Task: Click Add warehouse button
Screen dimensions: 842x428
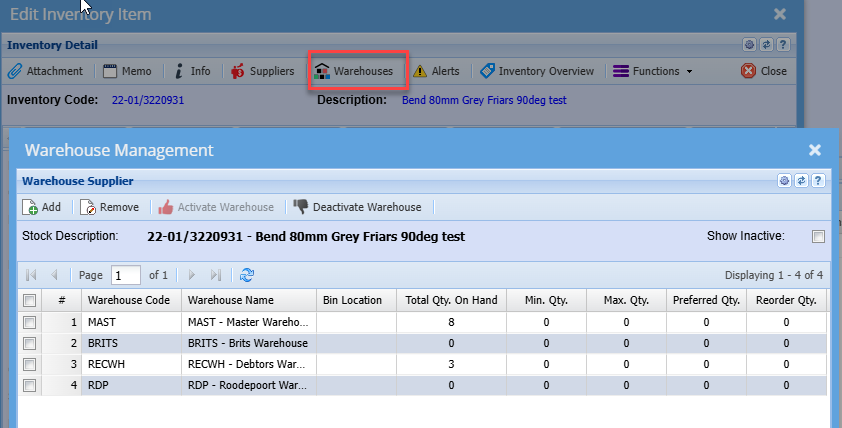Action: point(42,207)
